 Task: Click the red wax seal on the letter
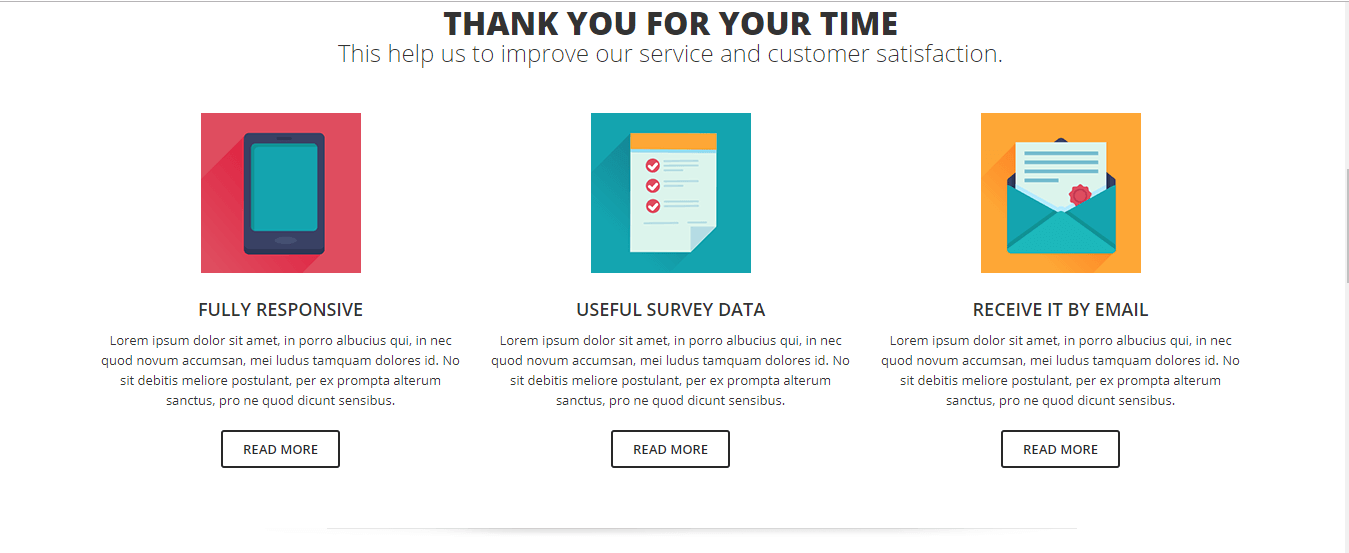click(1079, 195)
